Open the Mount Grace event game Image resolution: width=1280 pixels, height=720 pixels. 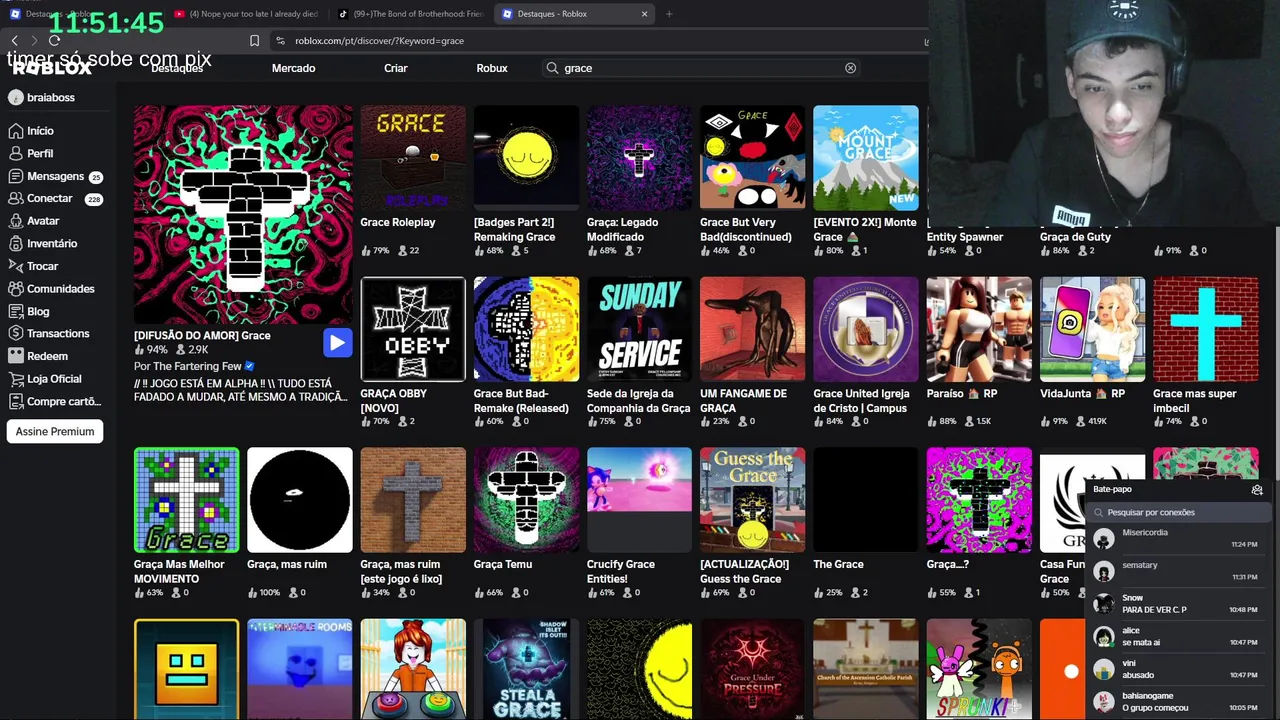point(866,158)
